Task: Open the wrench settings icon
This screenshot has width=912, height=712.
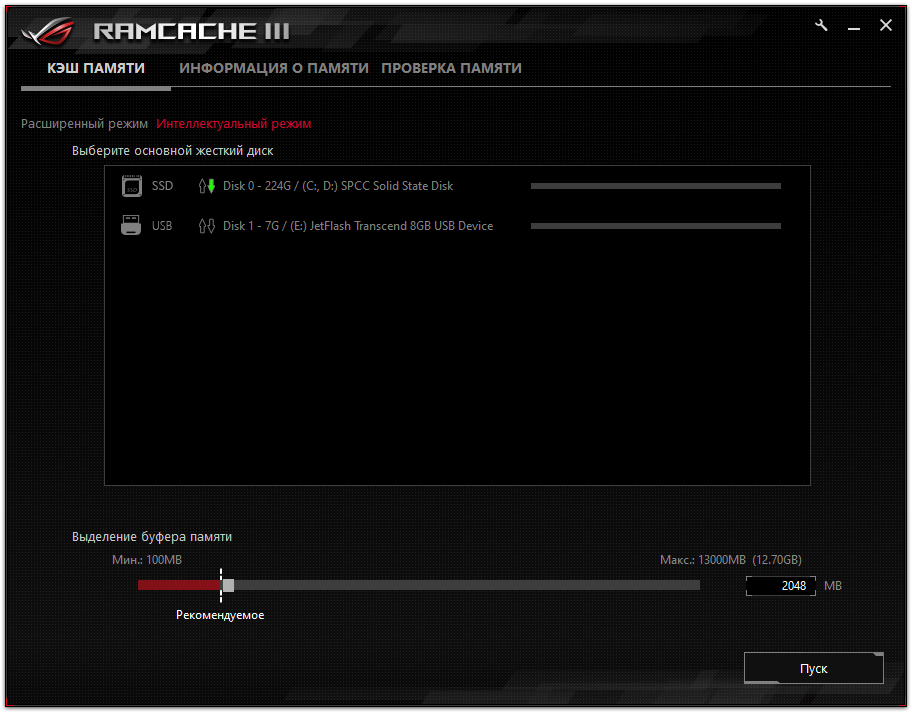Action: pyautogui.click(x=821, y=25)
